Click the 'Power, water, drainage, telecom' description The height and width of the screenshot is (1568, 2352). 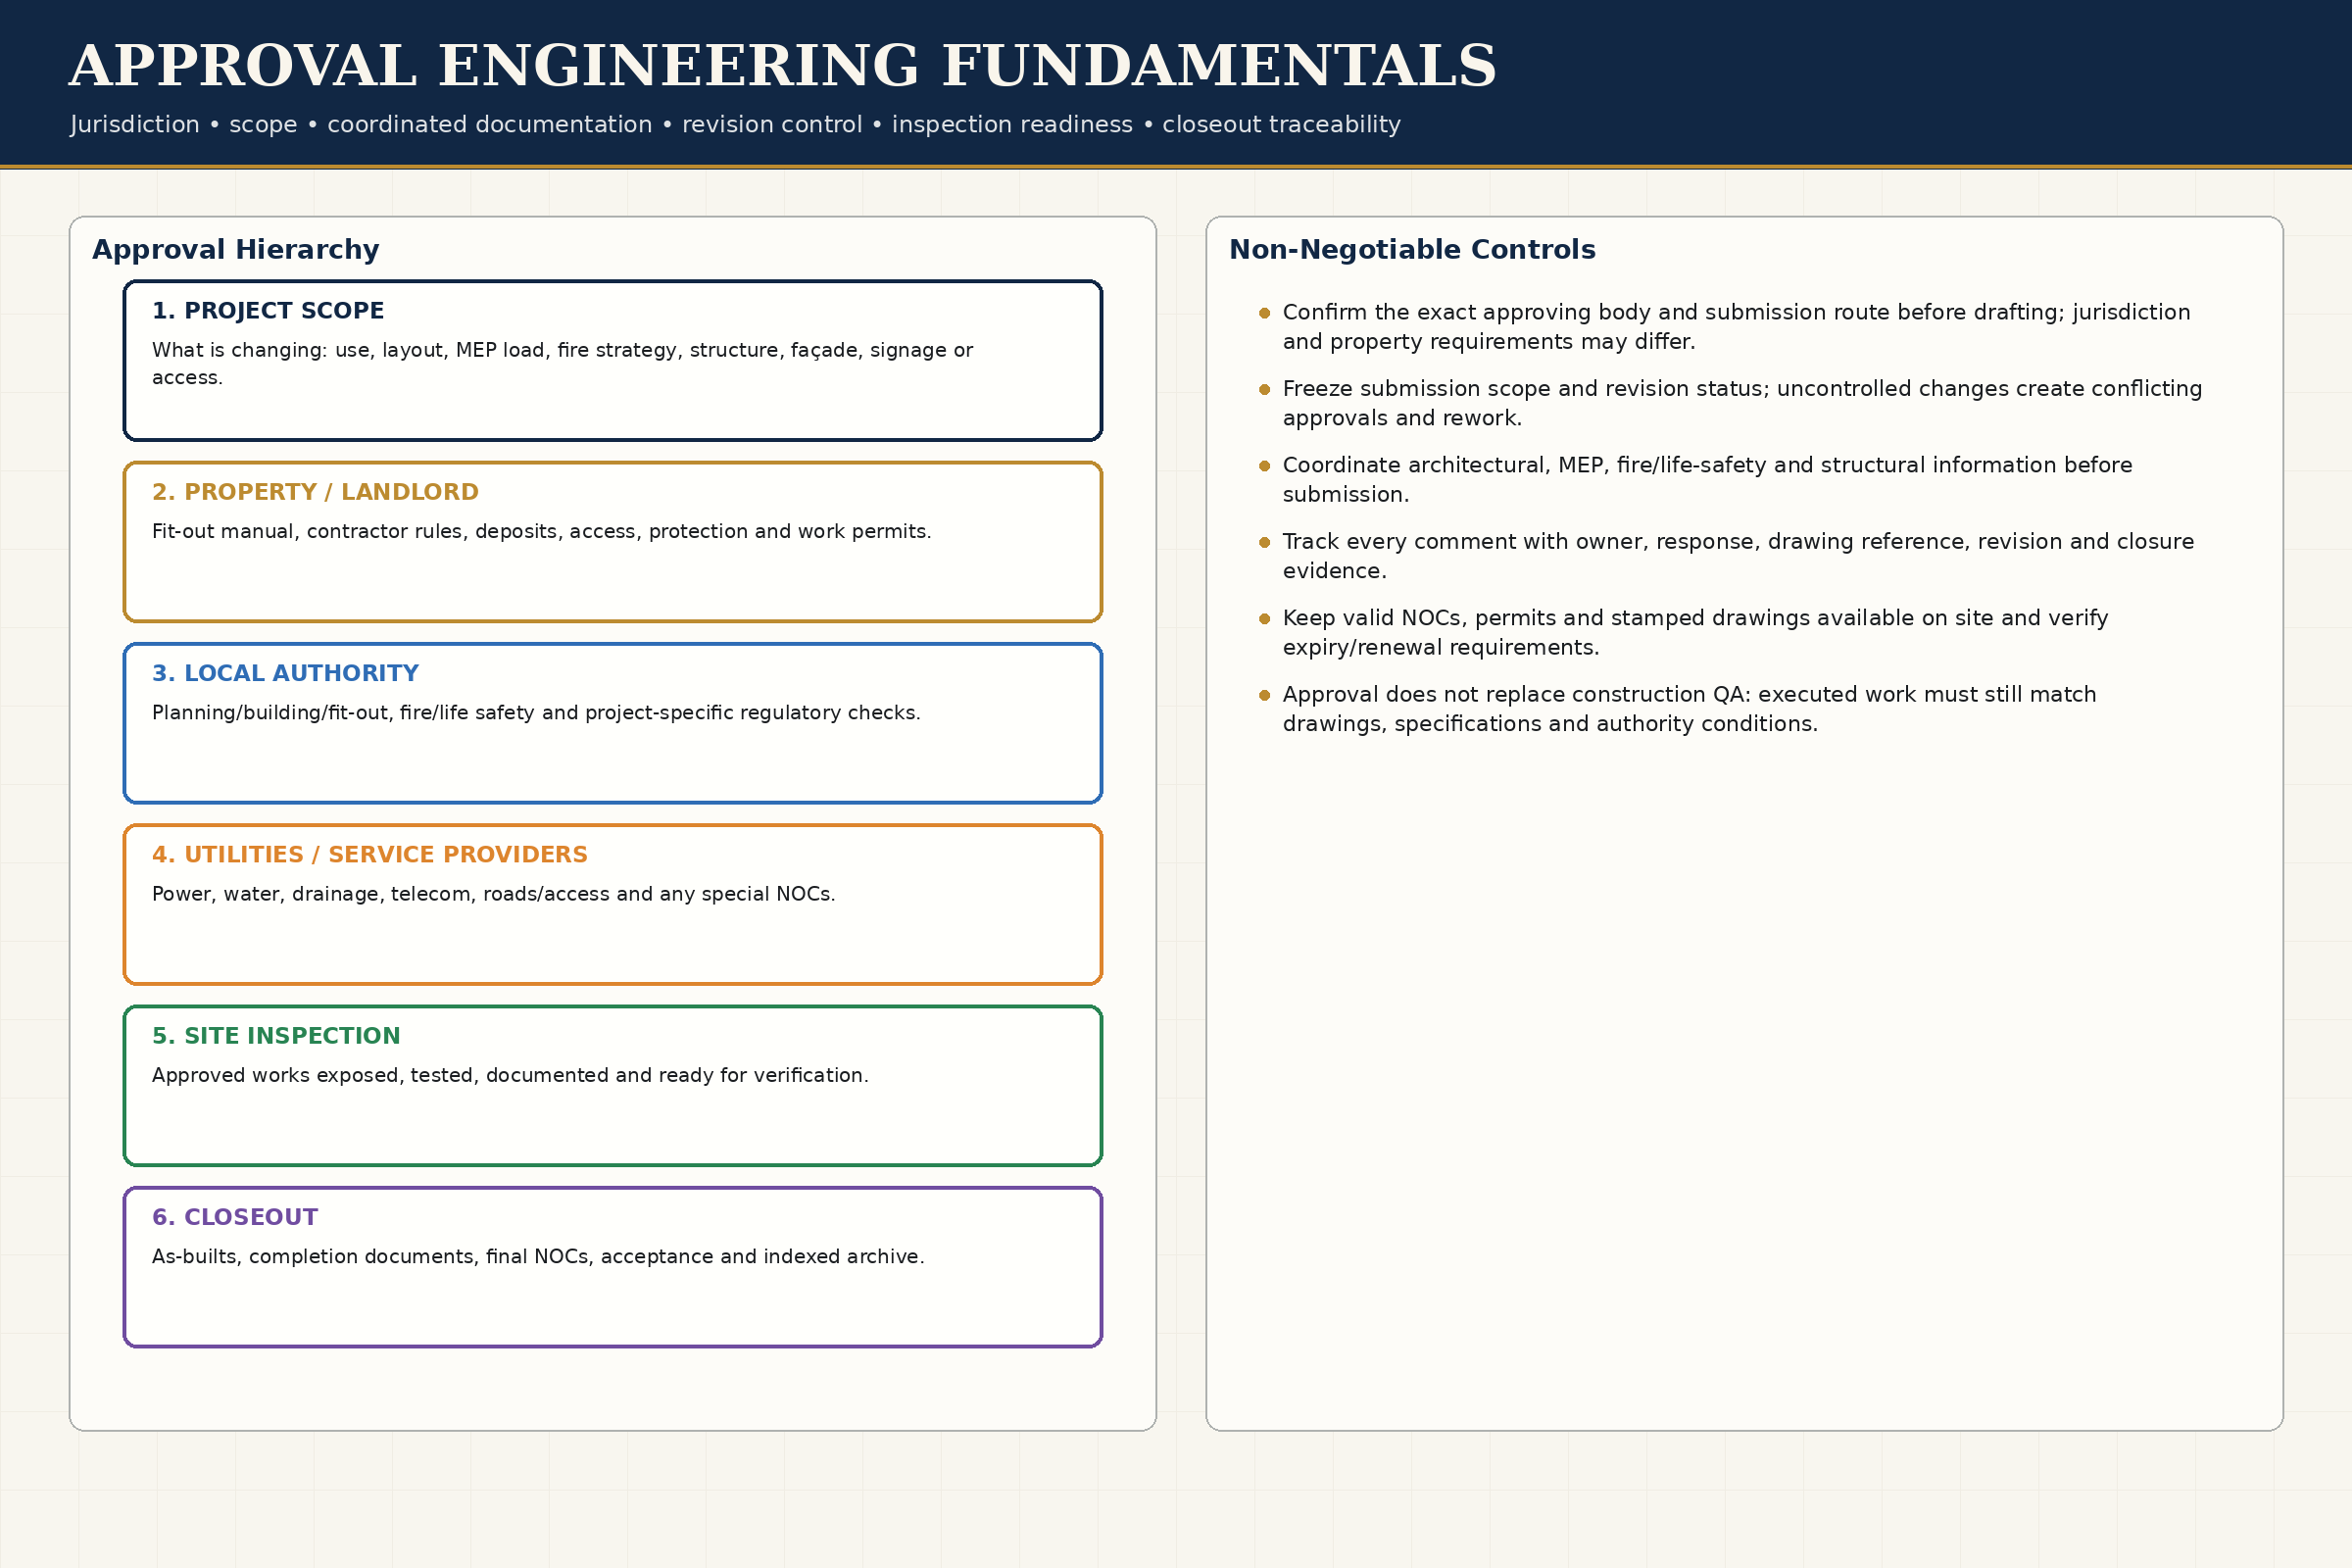pos(493,894)
